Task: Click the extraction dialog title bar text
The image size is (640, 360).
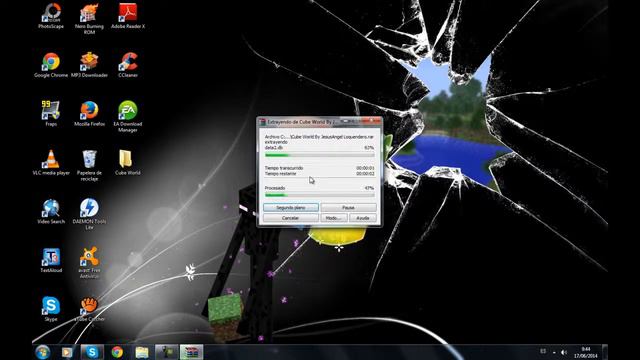Action: (x=301, y=122)
